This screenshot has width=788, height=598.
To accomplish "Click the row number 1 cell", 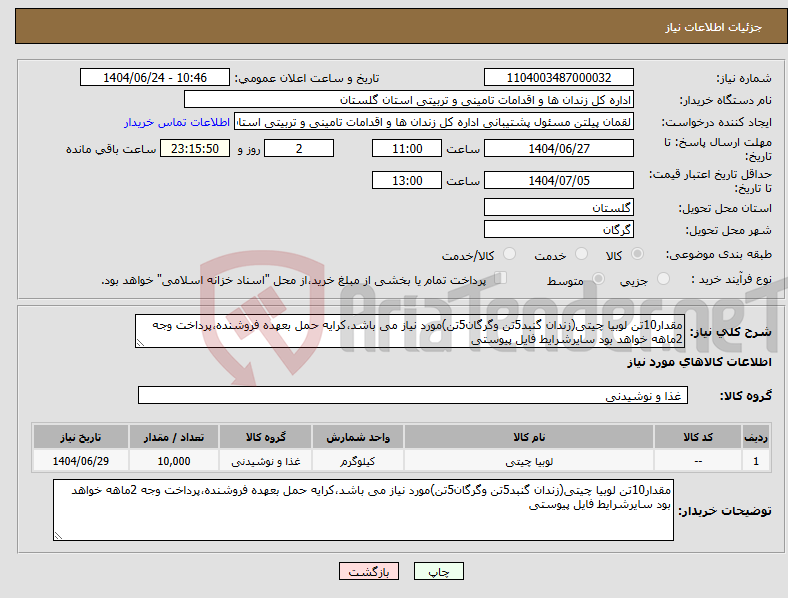I will pyautogui.click(x=756, y=461).
